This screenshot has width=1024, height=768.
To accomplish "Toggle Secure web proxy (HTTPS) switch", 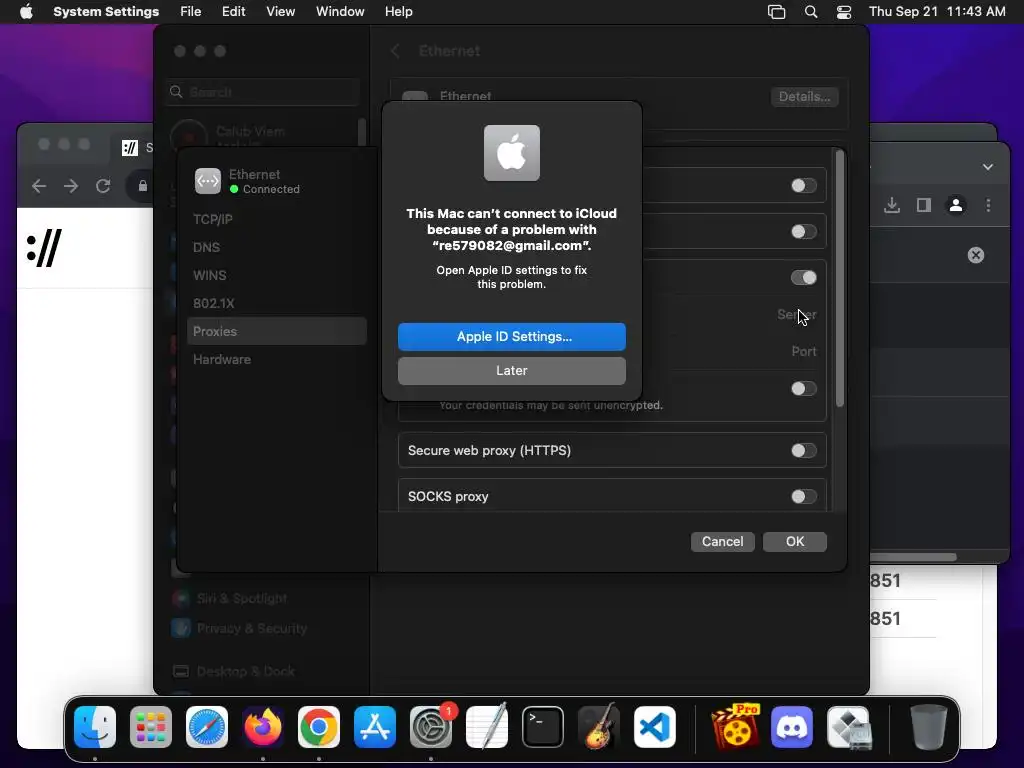I will [x=803, y=451].
